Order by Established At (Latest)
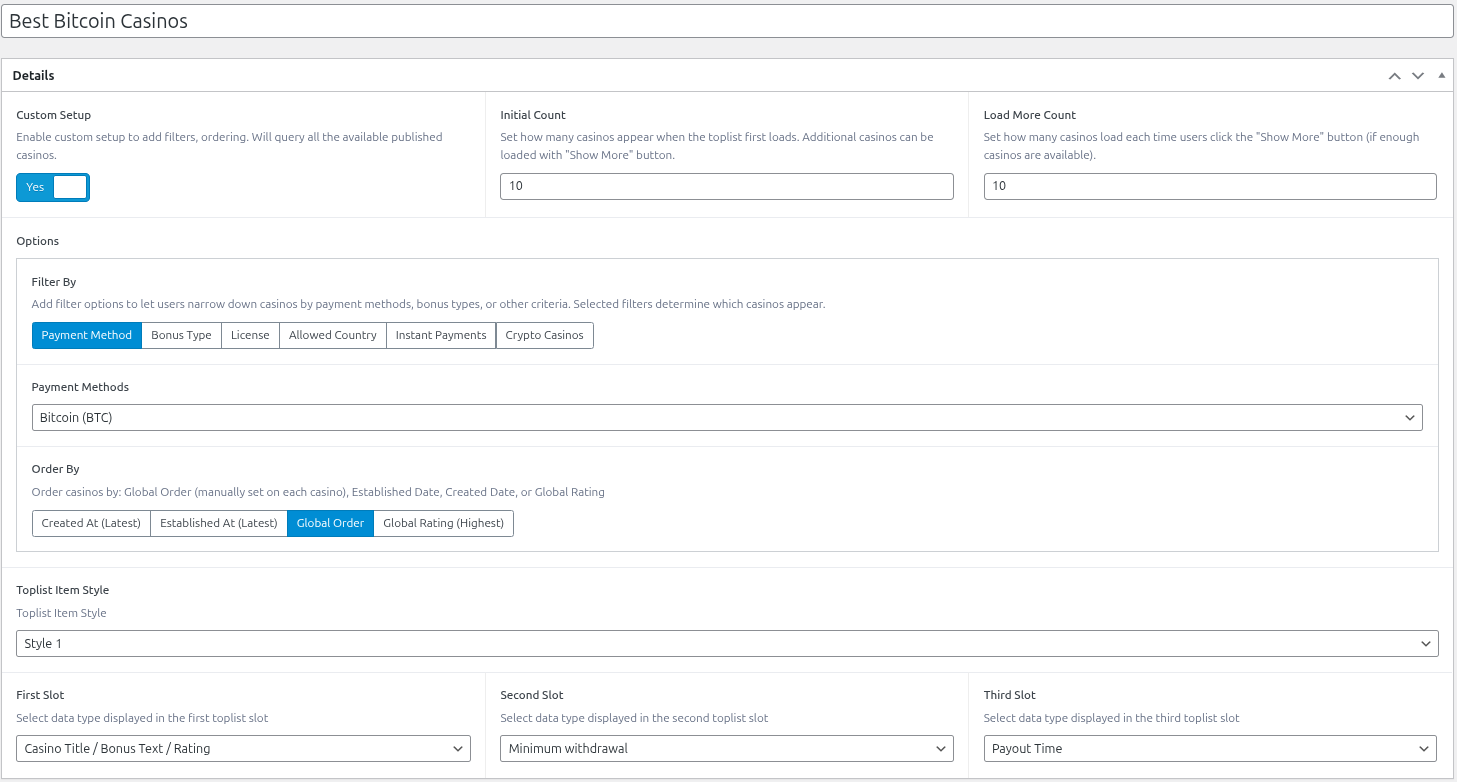The width and height of the screenshot is (1457, 782). 218,523
